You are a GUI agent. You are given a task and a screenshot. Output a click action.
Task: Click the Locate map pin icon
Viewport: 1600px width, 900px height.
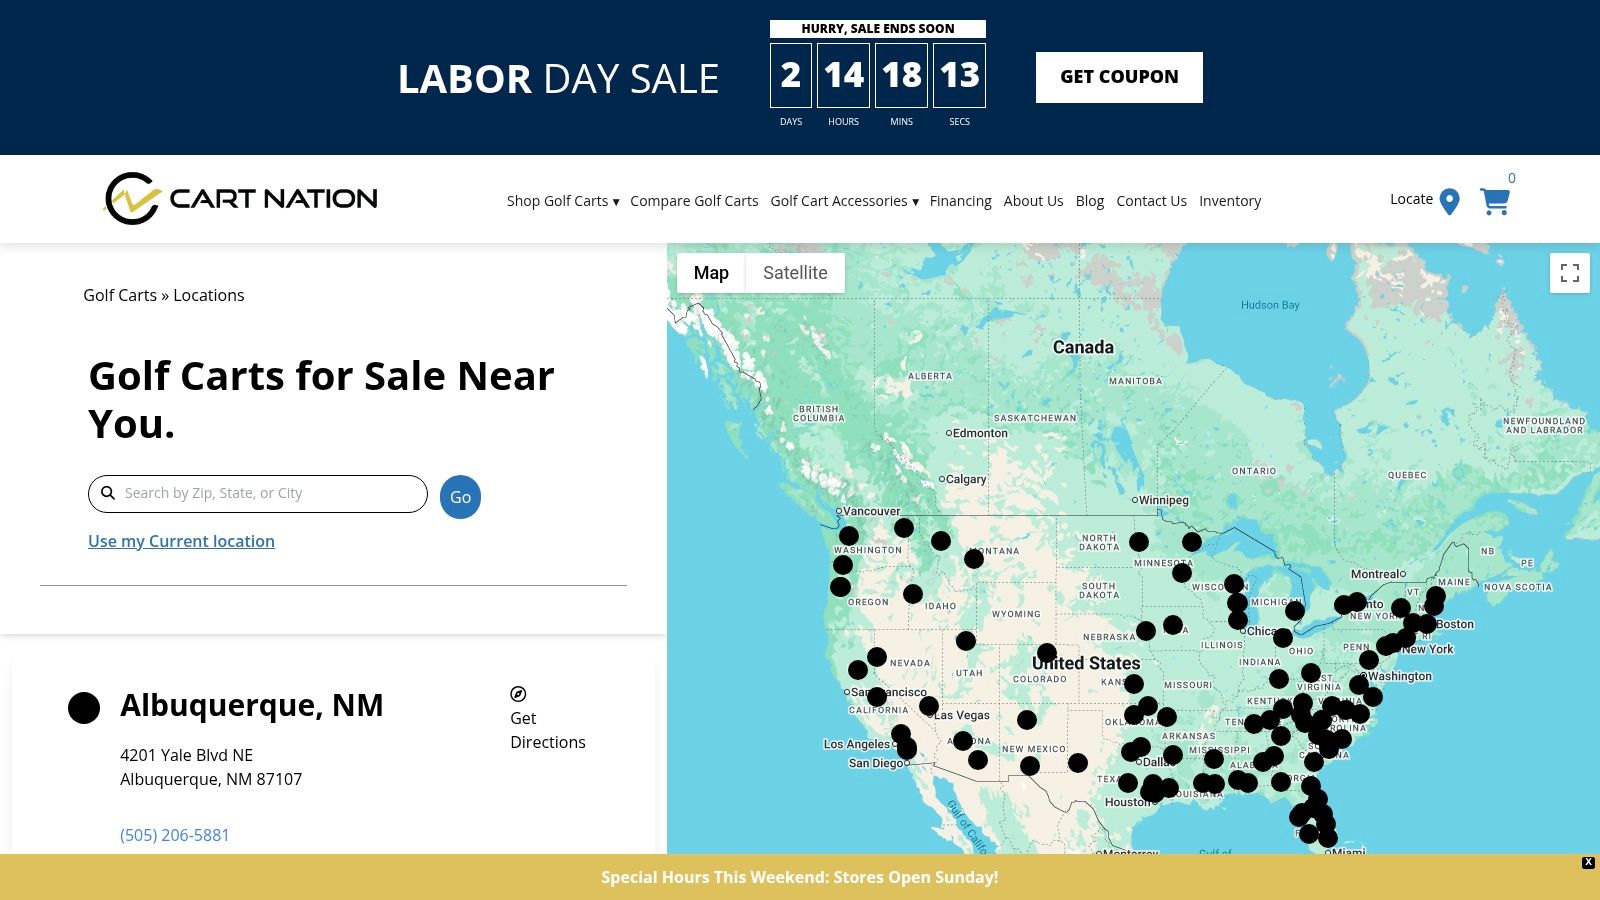pos(1449,201)
